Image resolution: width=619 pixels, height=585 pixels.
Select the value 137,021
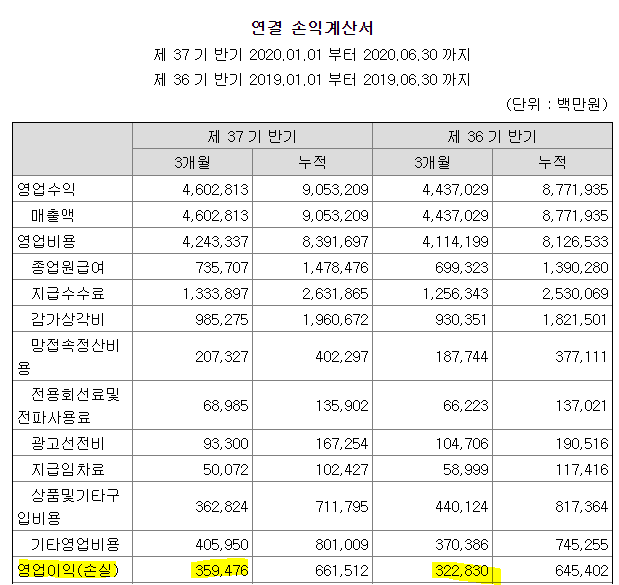click(582, 406)
